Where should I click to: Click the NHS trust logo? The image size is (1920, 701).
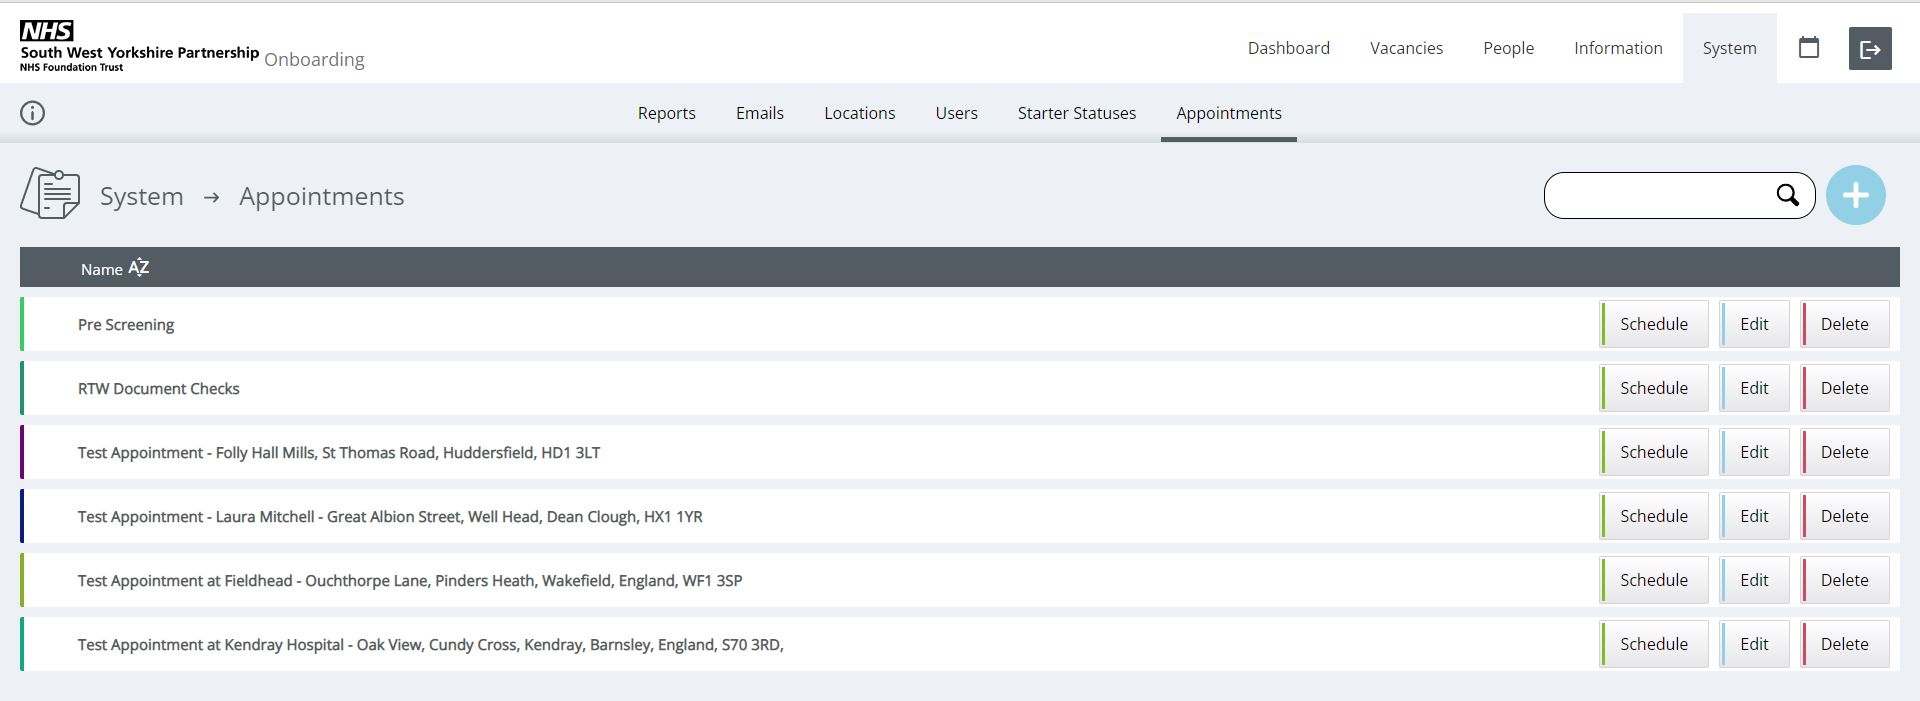click(x=139, y=47)
